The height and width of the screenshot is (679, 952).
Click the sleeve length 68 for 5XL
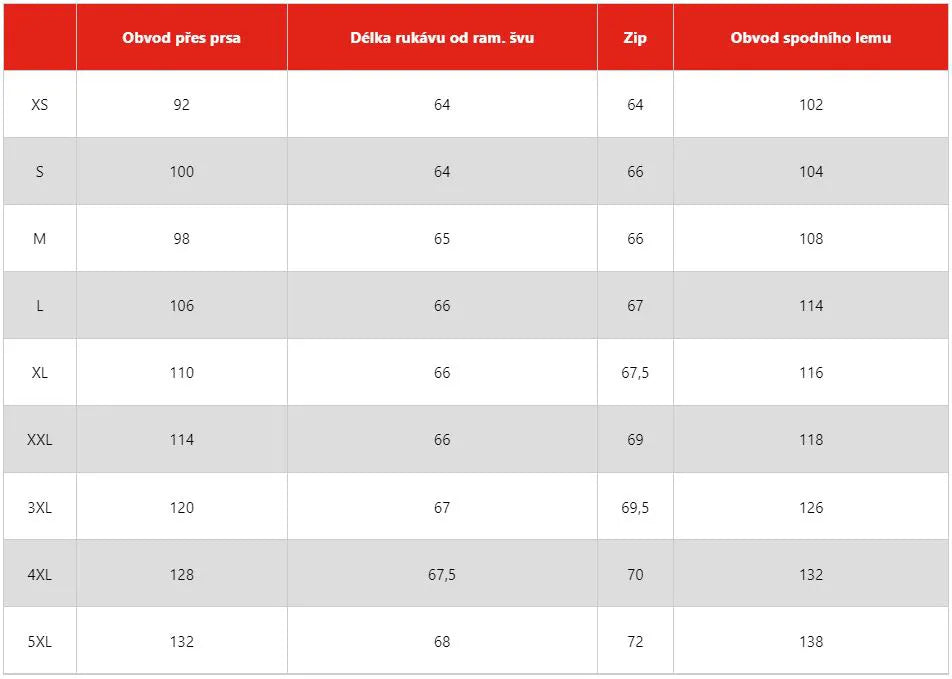(x=442, y=641)
